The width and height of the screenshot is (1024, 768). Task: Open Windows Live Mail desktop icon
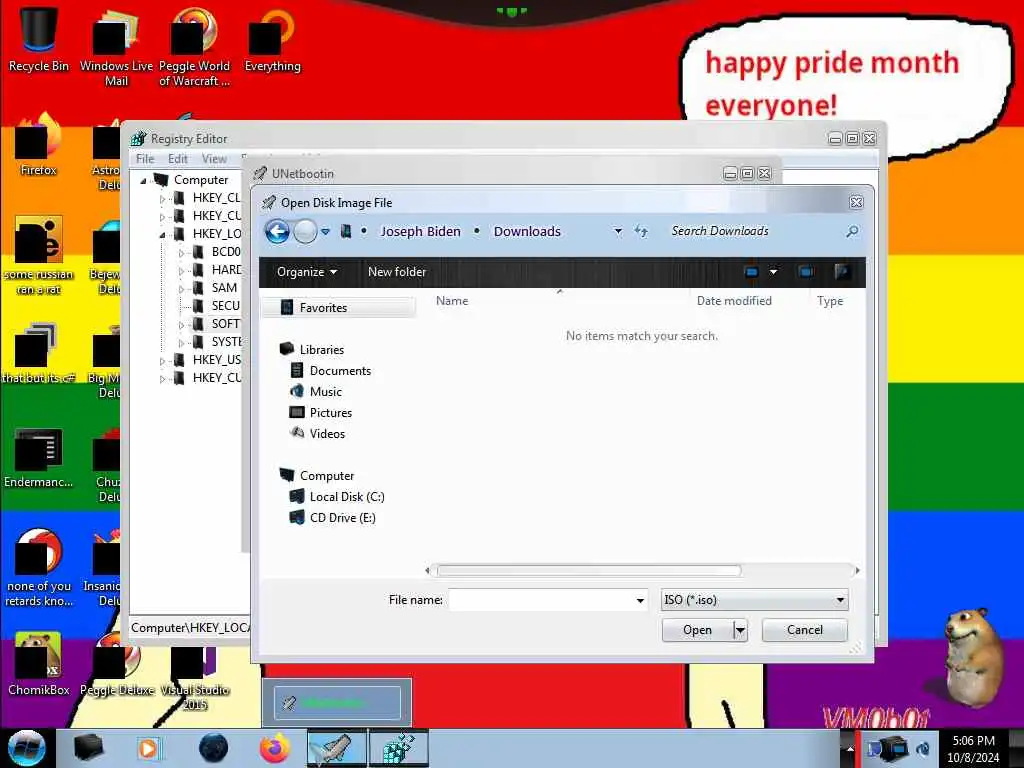pyautogui.click(x=116, y=47)
